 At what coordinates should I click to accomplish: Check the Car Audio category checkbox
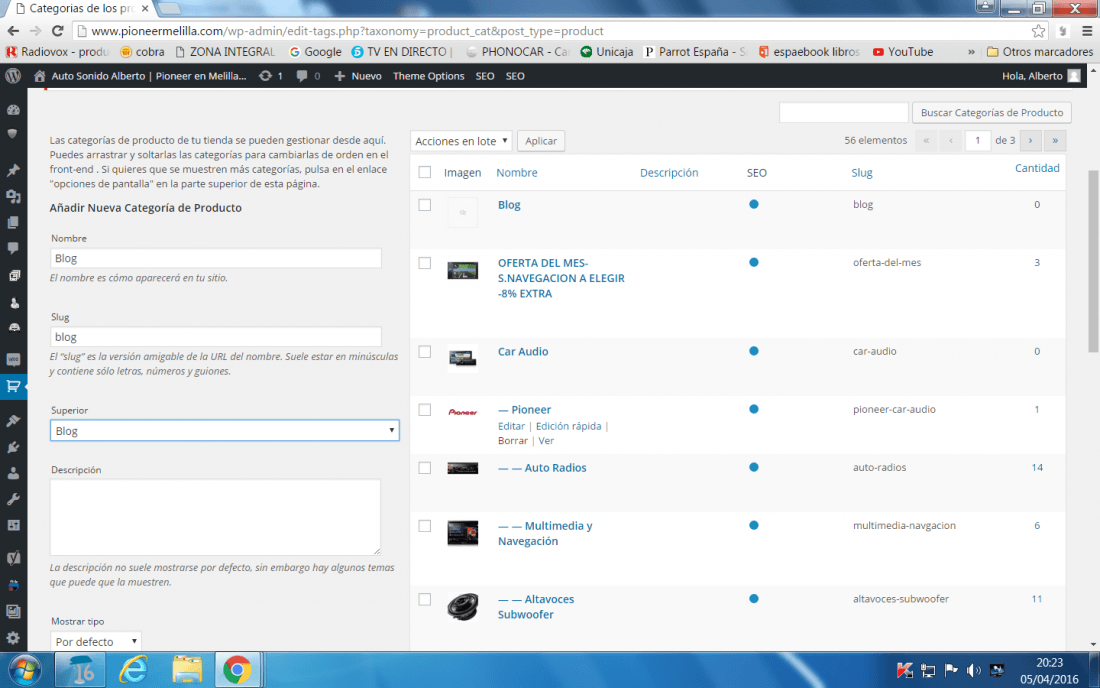pos(424,351)
